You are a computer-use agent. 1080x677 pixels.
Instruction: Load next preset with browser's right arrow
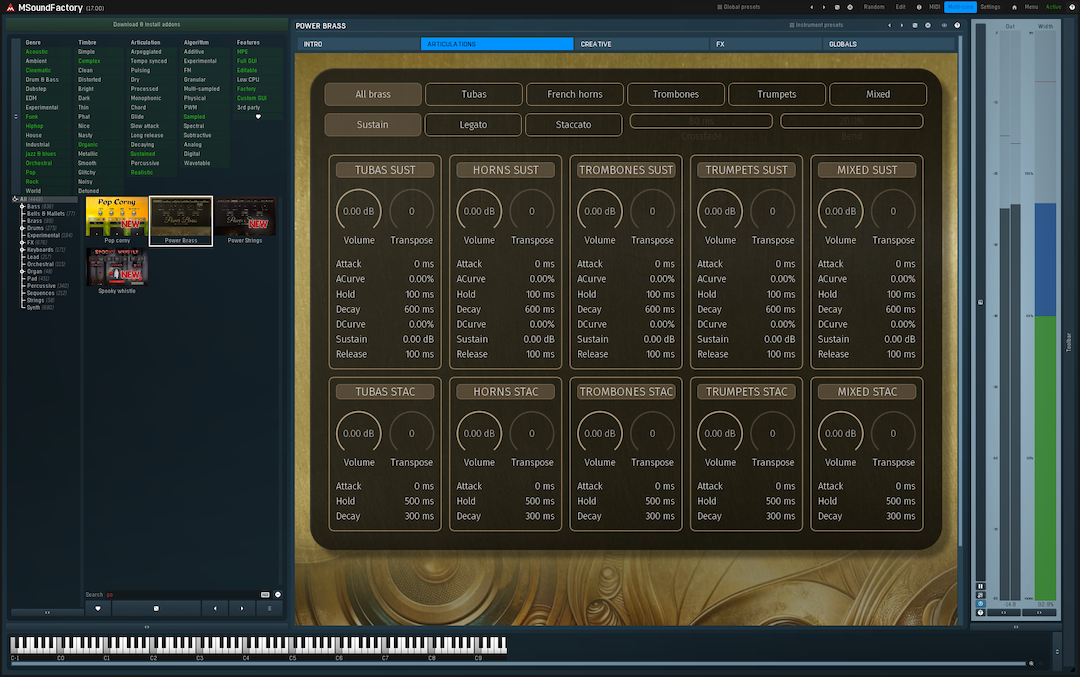[x=241, y=607]
